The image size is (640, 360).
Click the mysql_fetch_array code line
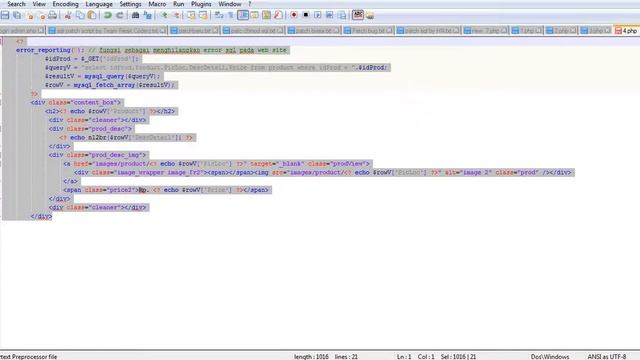(111, 85)
